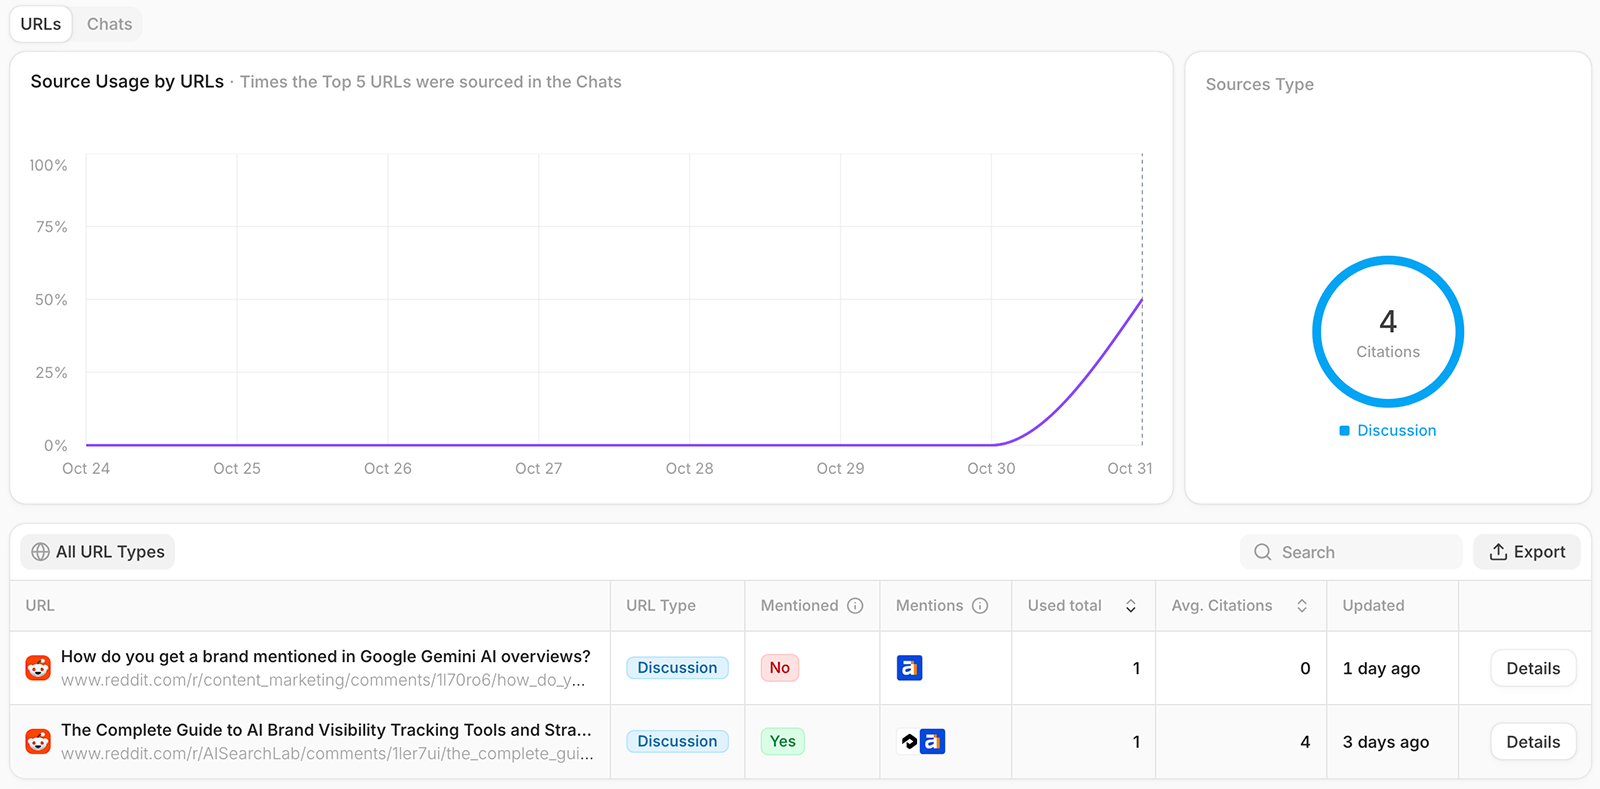This screenshot has width=1600, height=789.
Task: Sort by Used total column arrows
Action: pyautogui.click(x=1131, y=606)
